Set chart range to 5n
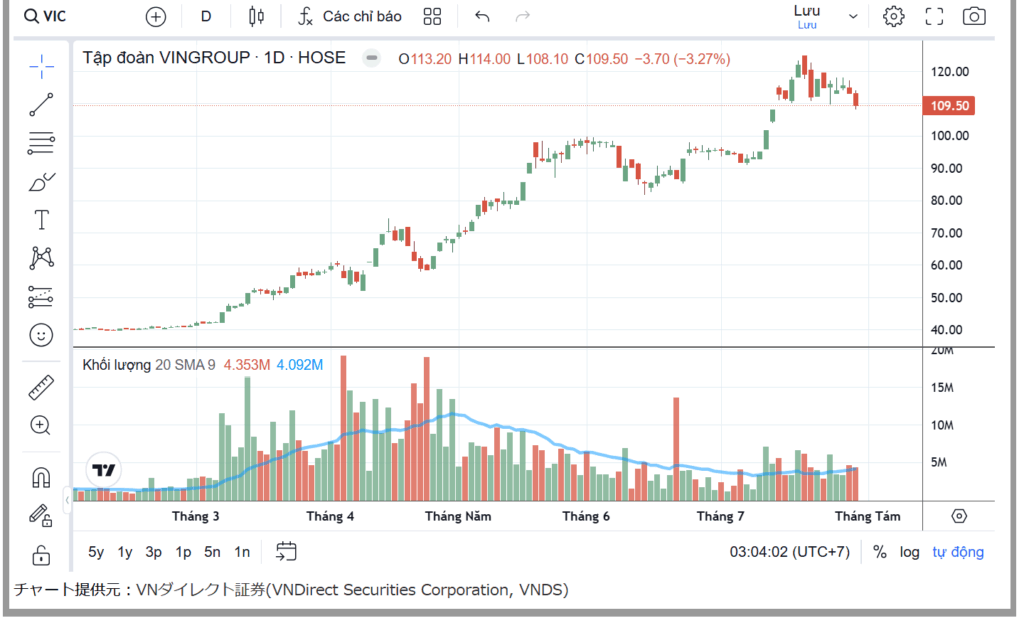Screen dimensions: 1024x628 coord(212,552)
